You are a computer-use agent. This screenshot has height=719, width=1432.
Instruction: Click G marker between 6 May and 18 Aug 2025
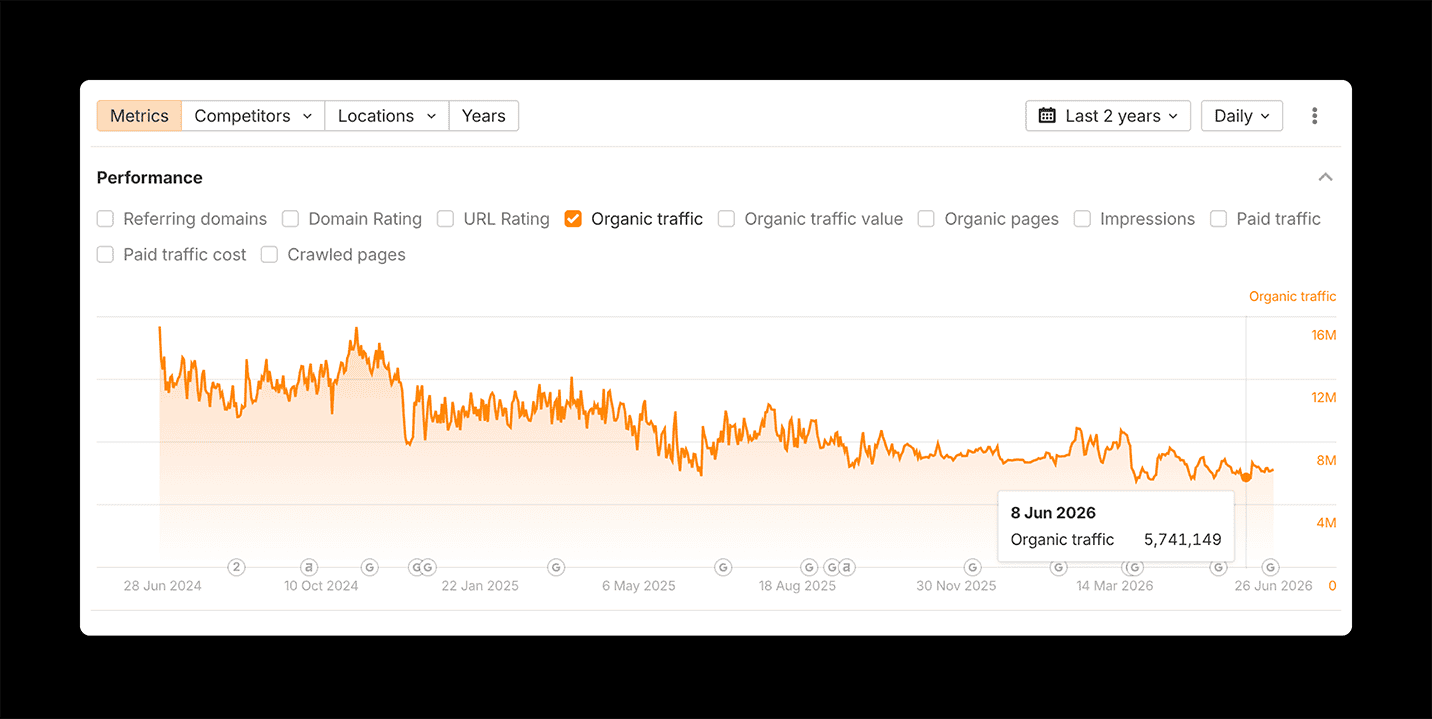pyautogui.click(x=723, y=567)
